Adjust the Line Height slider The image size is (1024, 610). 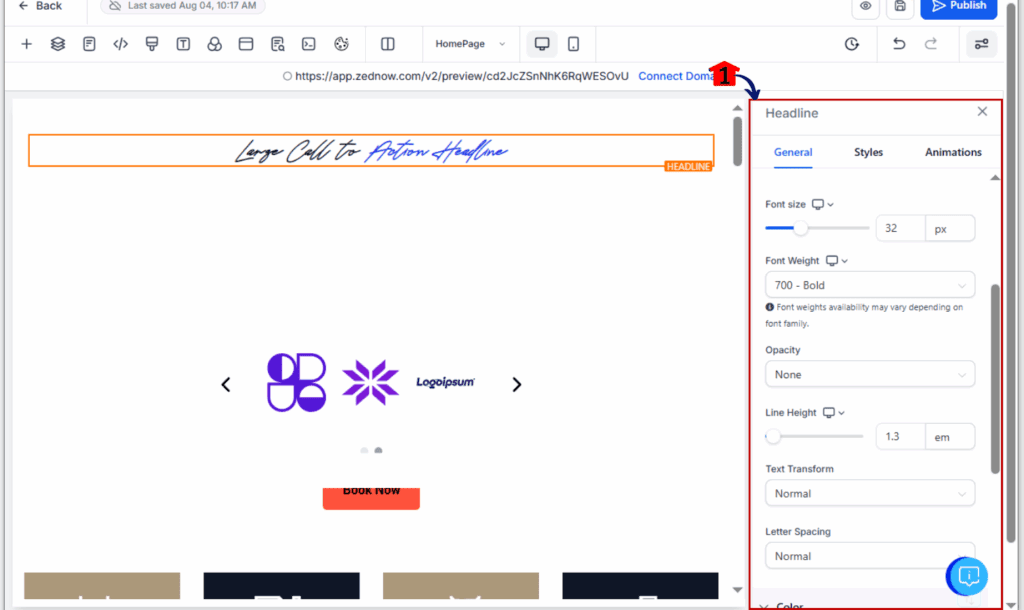pyautogui.click(x=773, y=436)
